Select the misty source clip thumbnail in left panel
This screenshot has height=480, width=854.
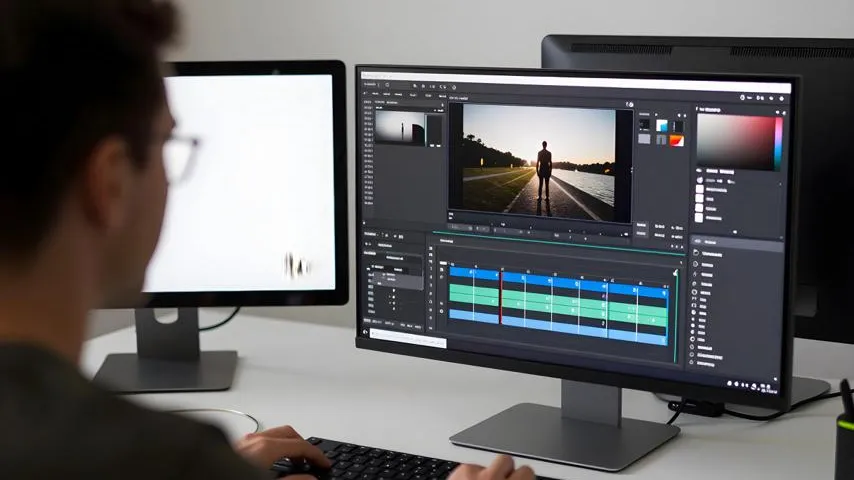pyautogui.click(x=400, y=127)
